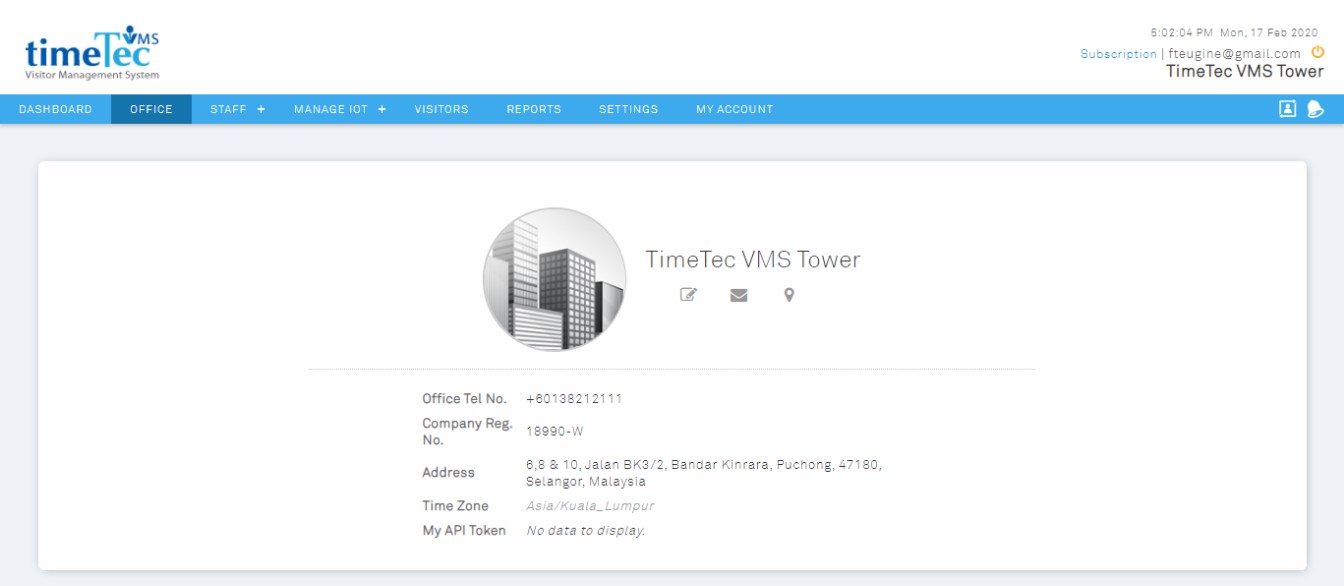Go to the Dashboard menu
This screenshot has height=586, width=1344.
56,109
